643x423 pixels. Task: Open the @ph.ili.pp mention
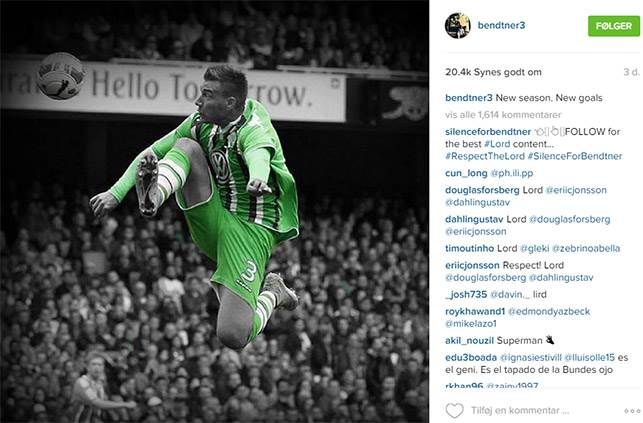[512, 173]
